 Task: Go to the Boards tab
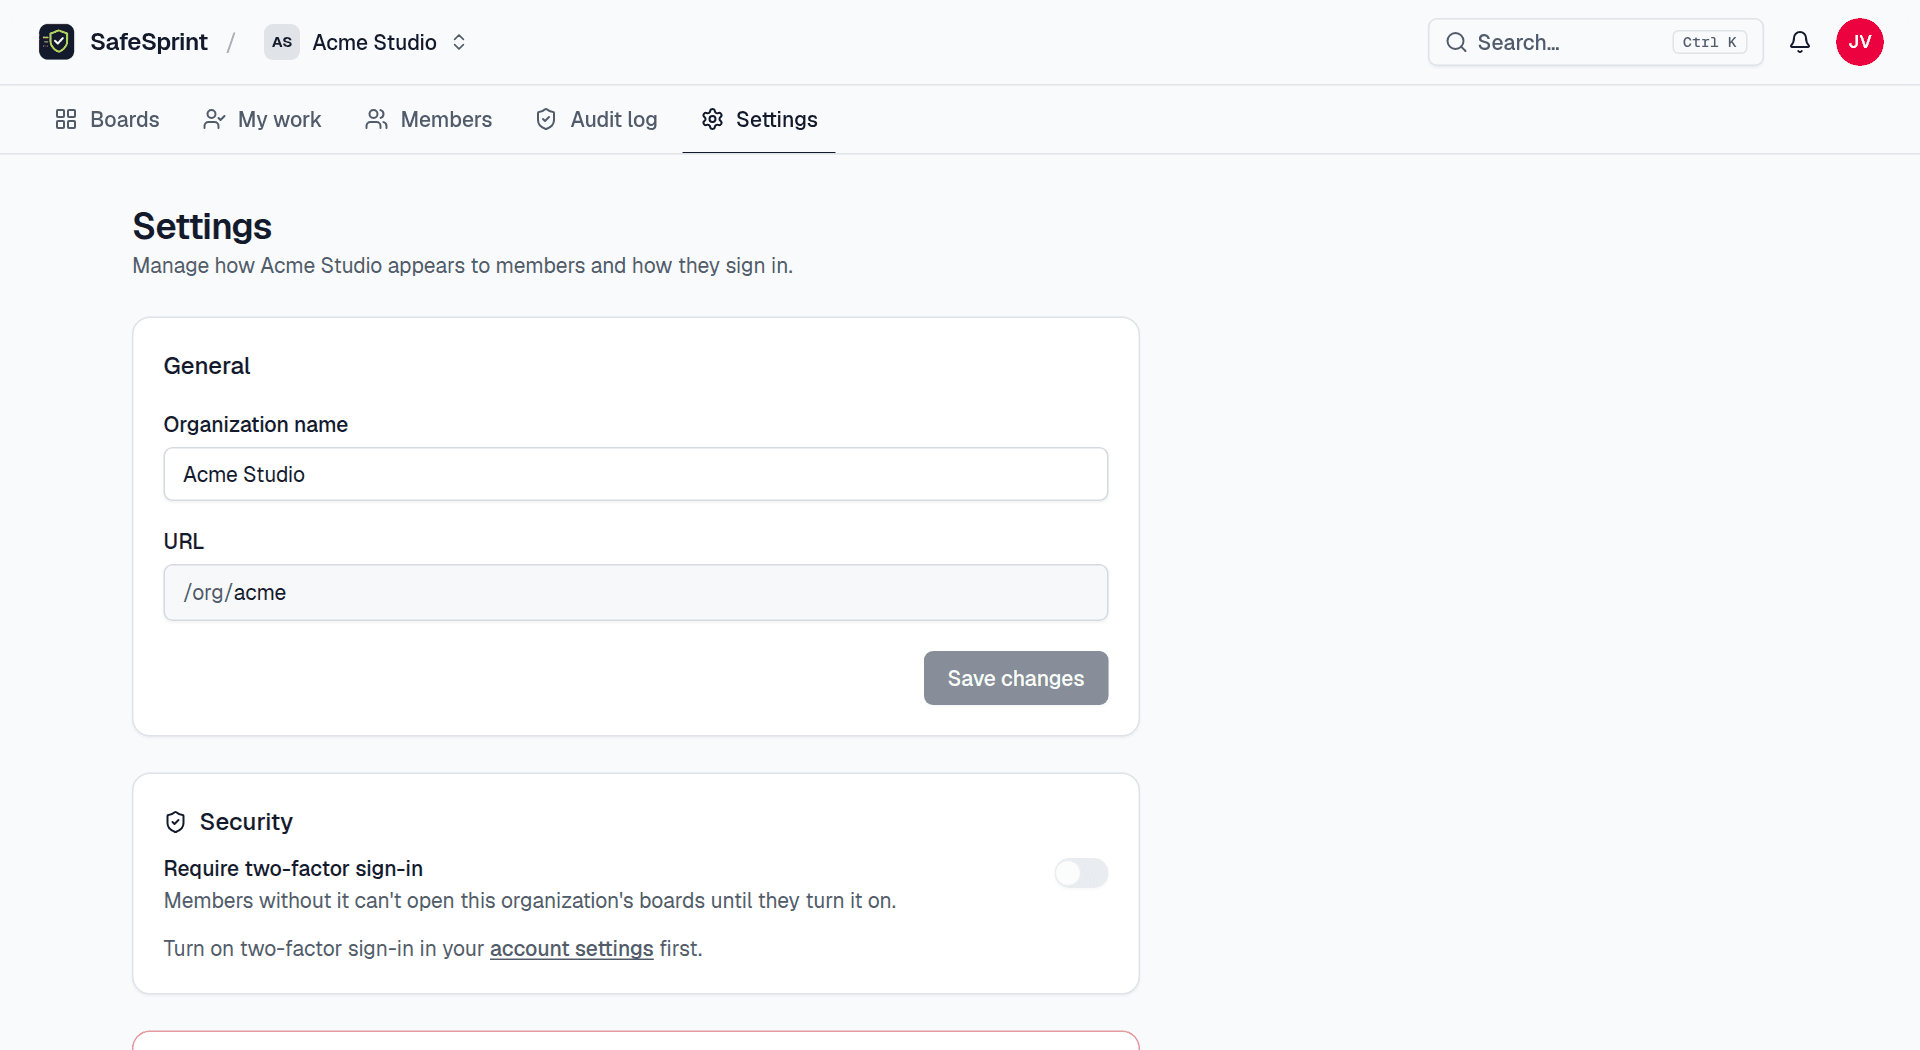107,119
